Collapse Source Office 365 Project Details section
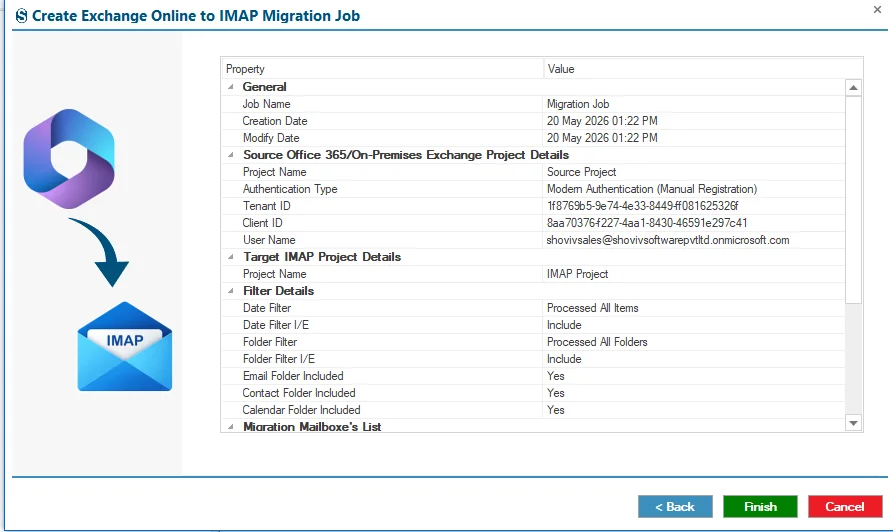The image size is (893, 532). pyautogui.click(x=231, y=155)
